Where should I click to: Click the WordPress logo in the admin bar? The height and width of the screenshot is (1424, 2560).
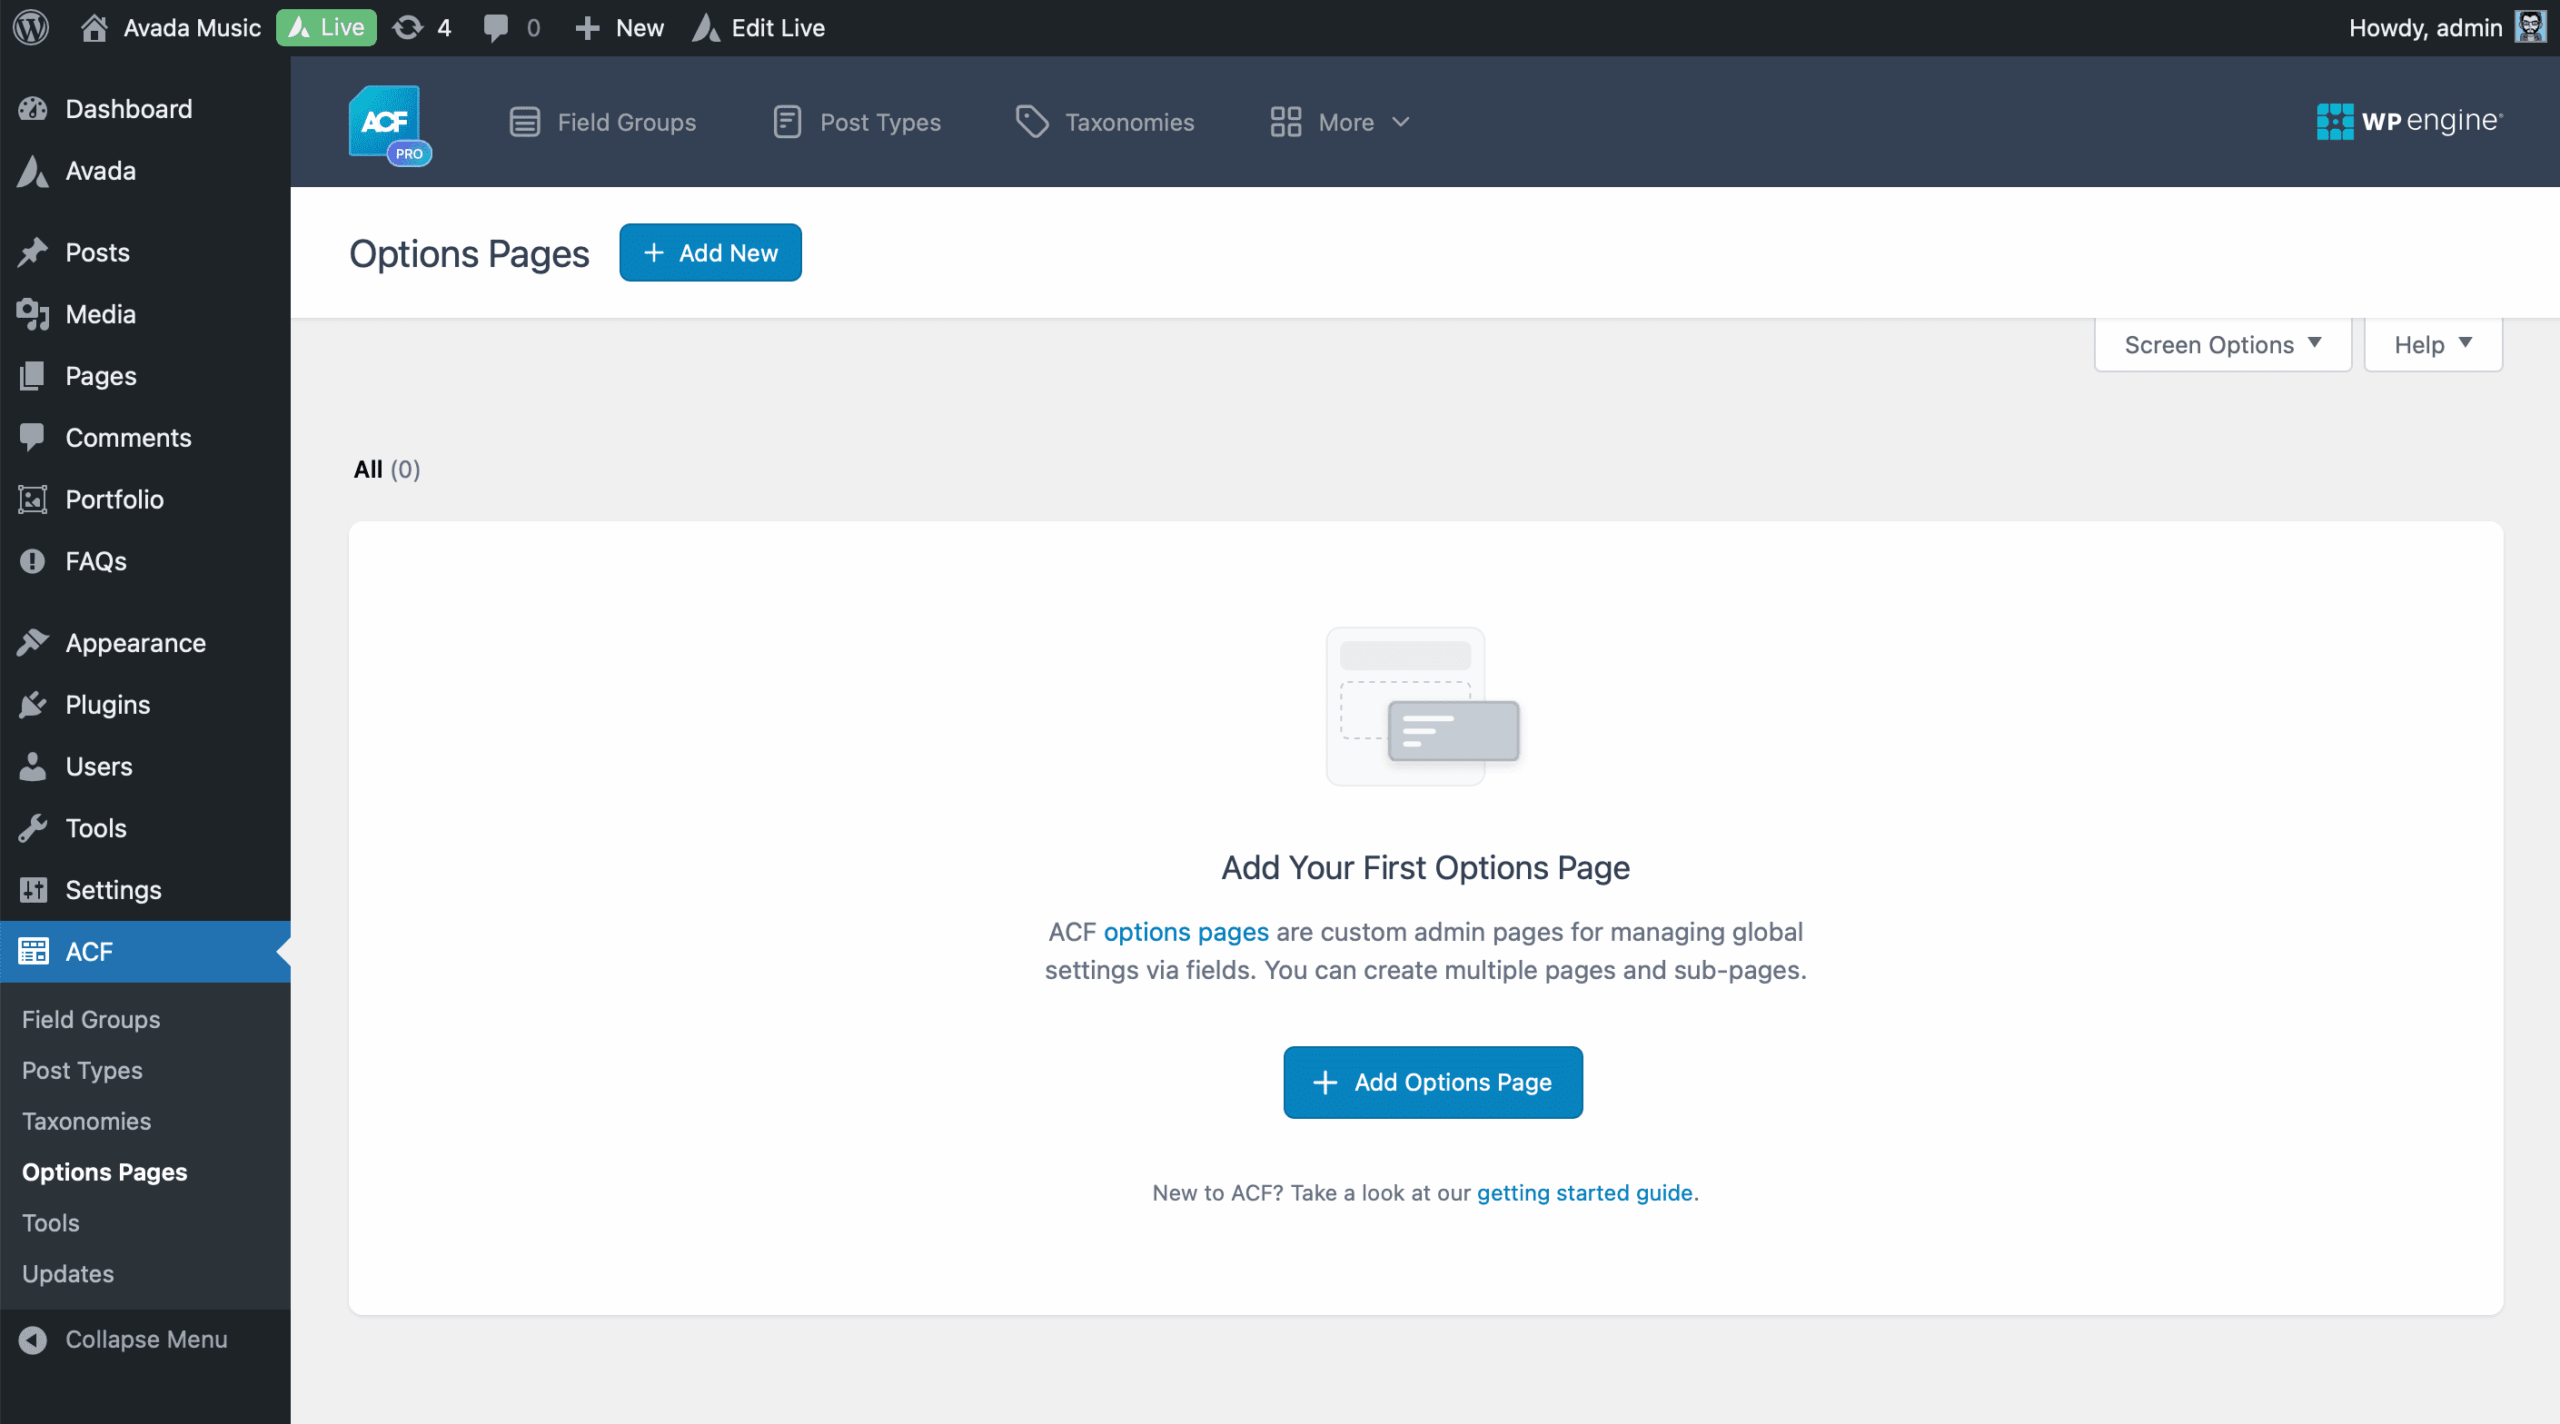point(30,27)
